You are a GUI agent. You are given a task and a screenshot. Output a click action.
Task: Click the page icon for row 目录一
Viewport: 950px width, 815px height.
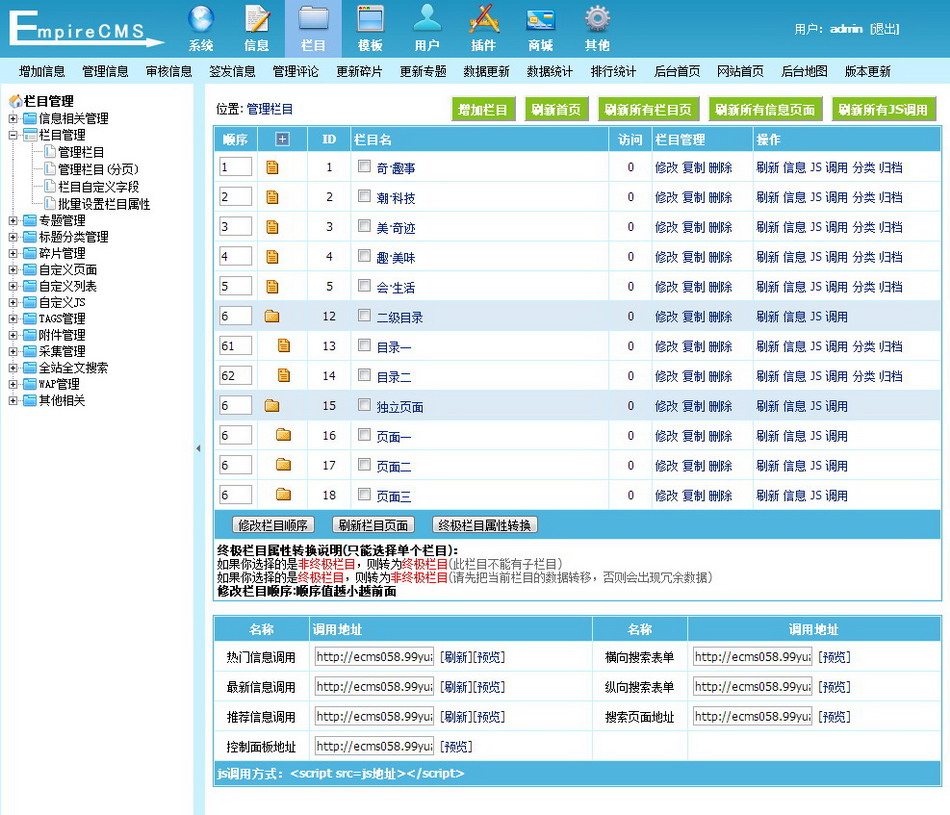284,345
